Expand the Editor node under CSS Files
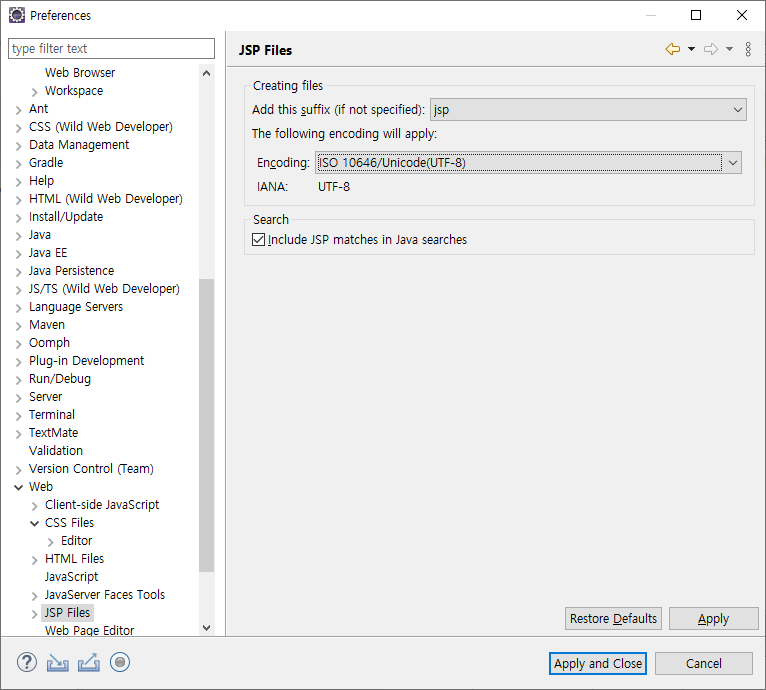 pyautogui.click(x=50, y=542)
